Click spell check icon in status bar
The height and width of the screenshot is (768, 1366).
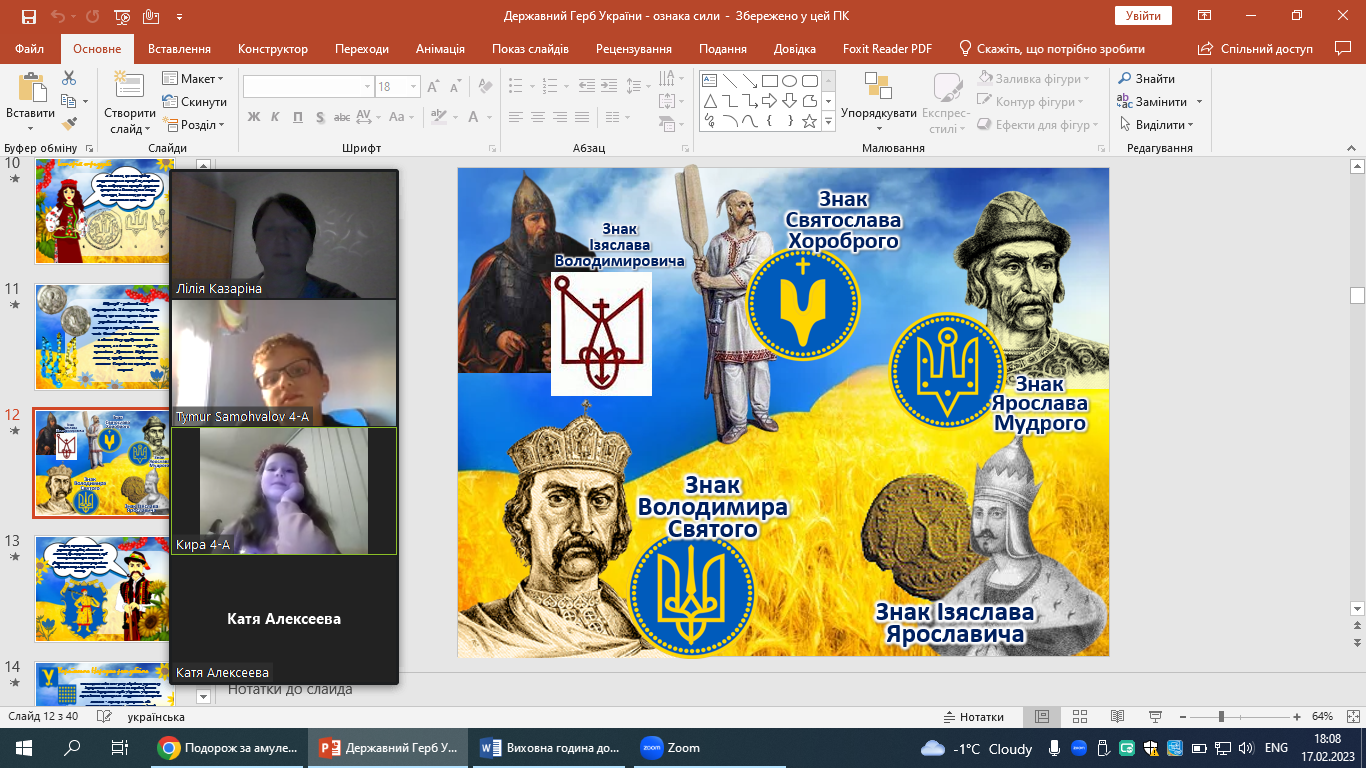[104, 717]
